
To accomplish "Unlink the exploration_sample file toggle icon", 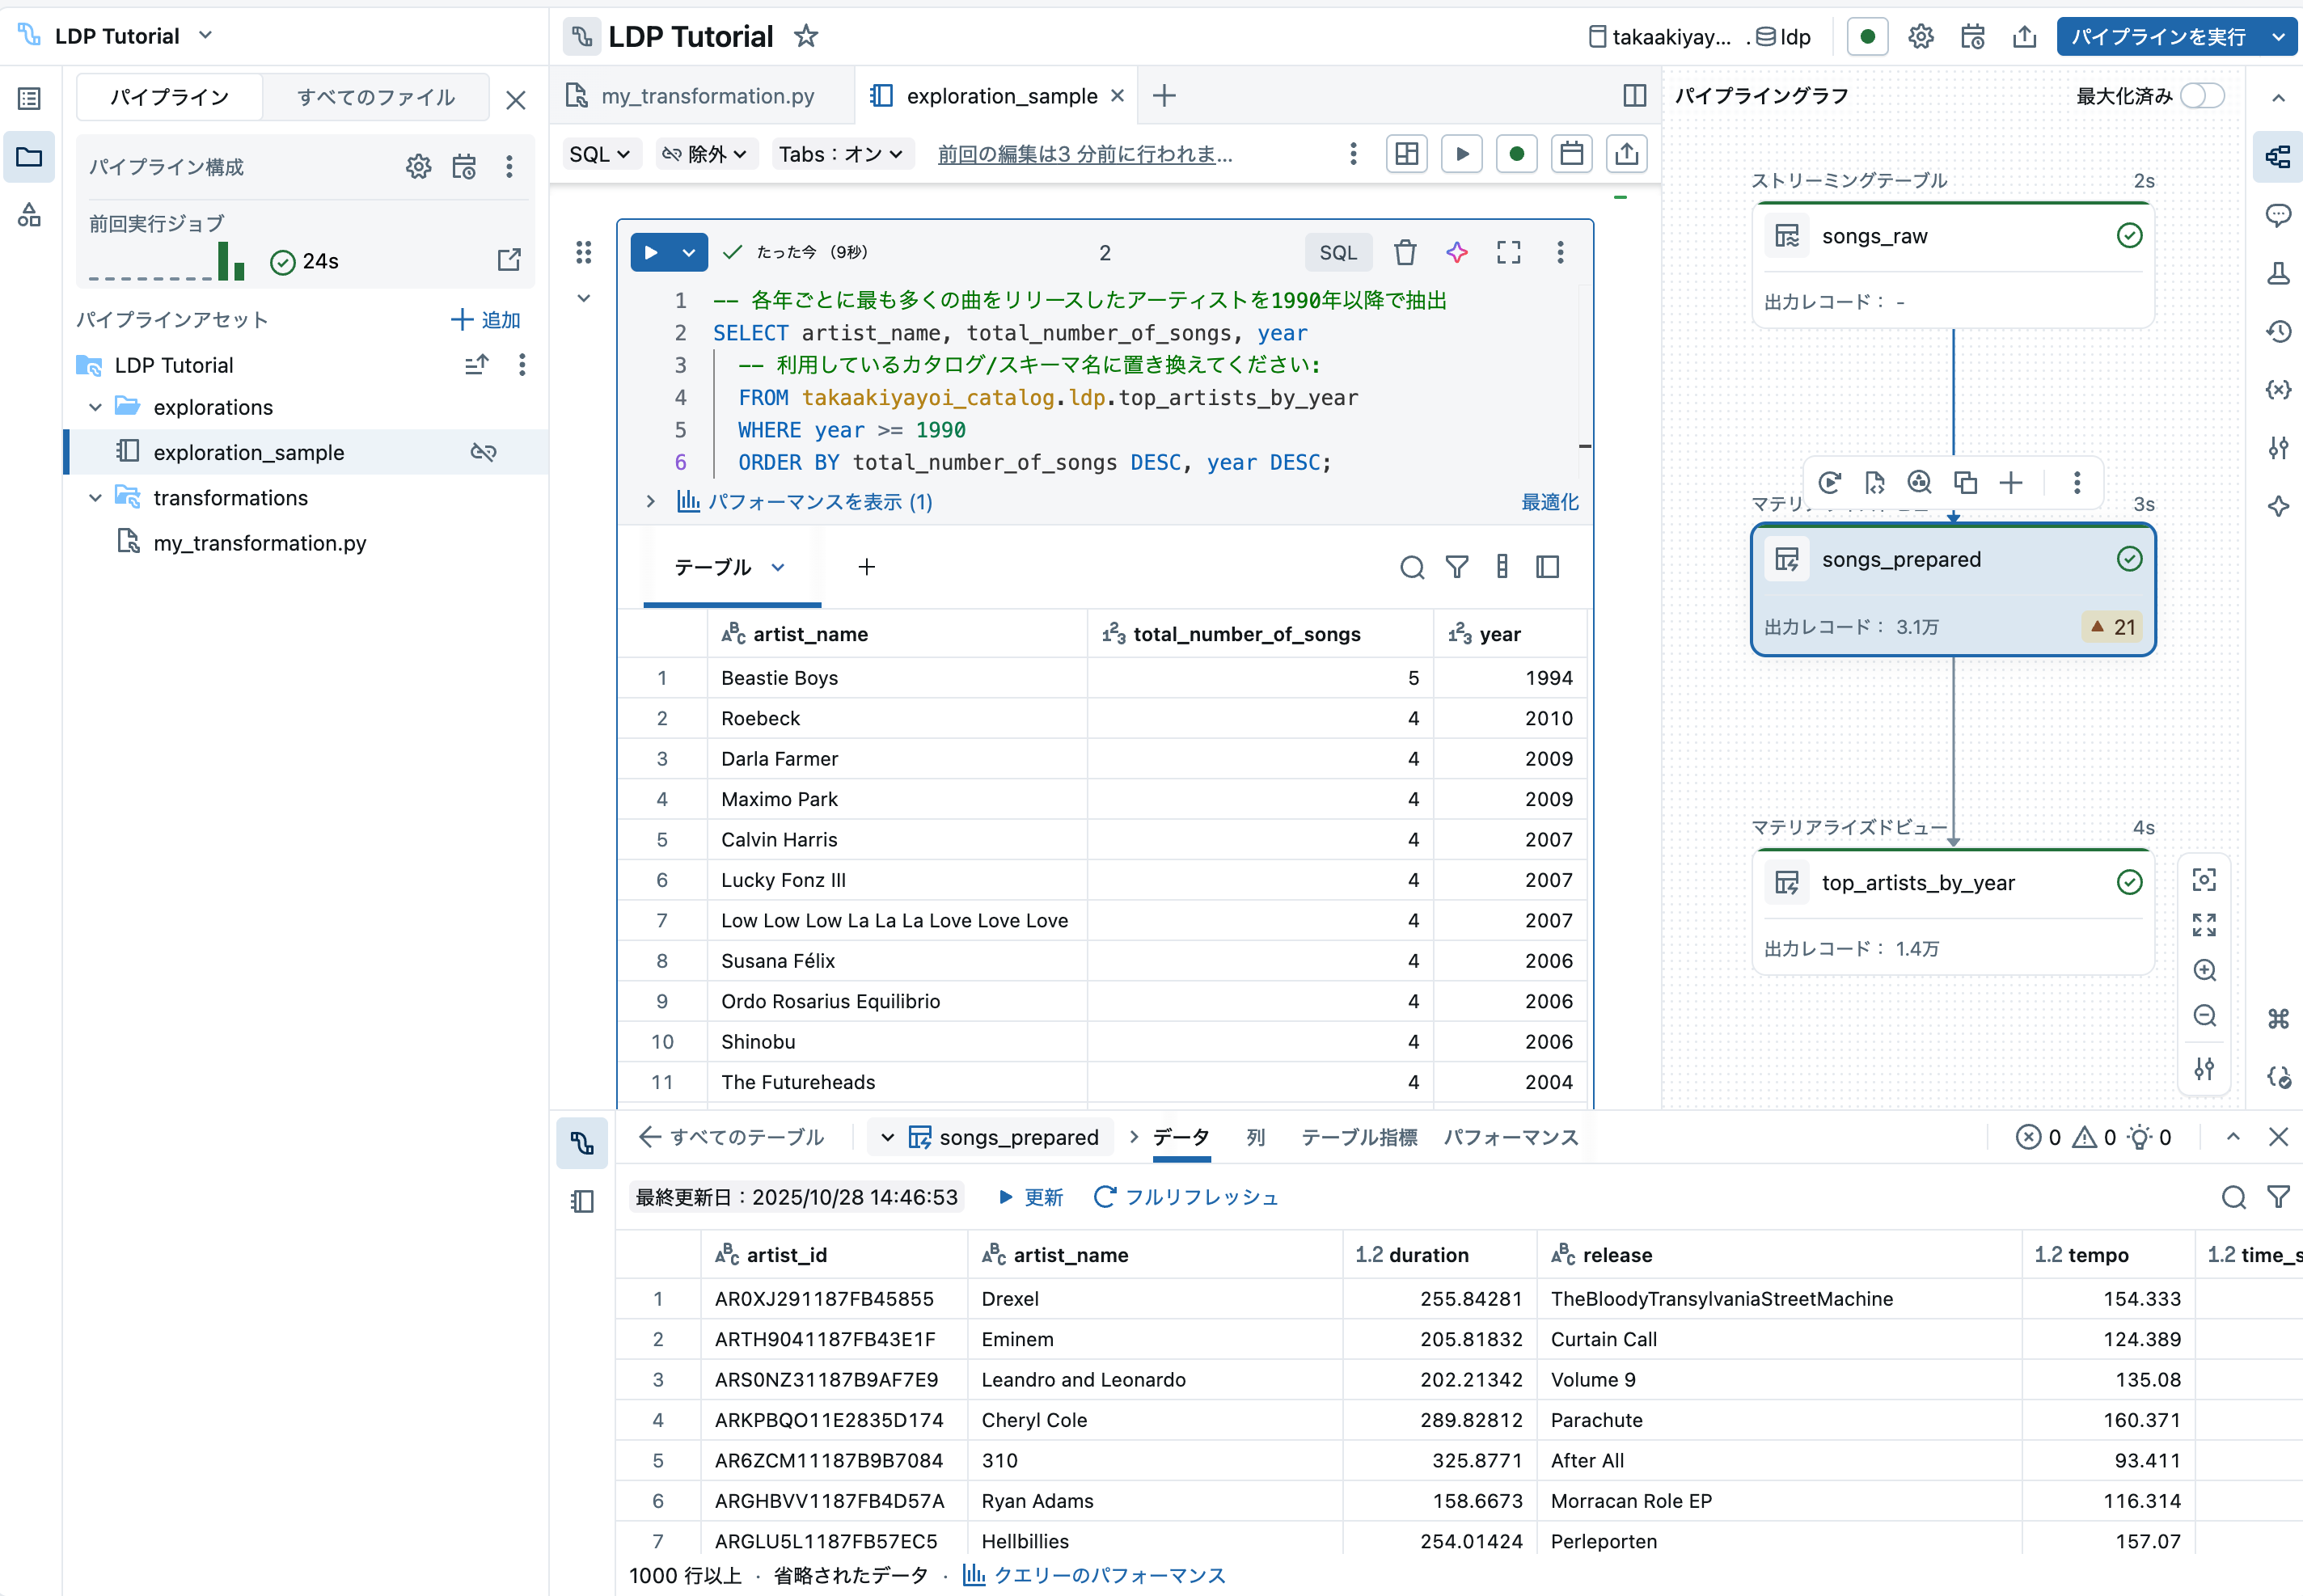I will click(483, 452).
